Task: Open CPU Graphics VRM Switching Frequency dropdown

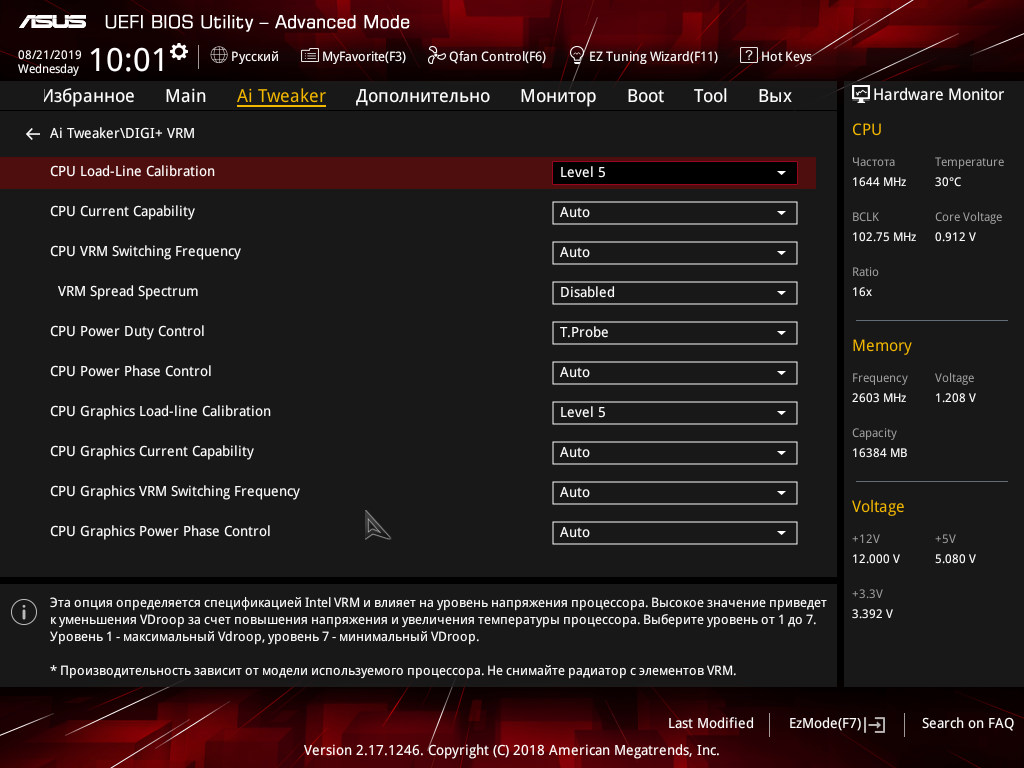Action: (x=675, y=492)
